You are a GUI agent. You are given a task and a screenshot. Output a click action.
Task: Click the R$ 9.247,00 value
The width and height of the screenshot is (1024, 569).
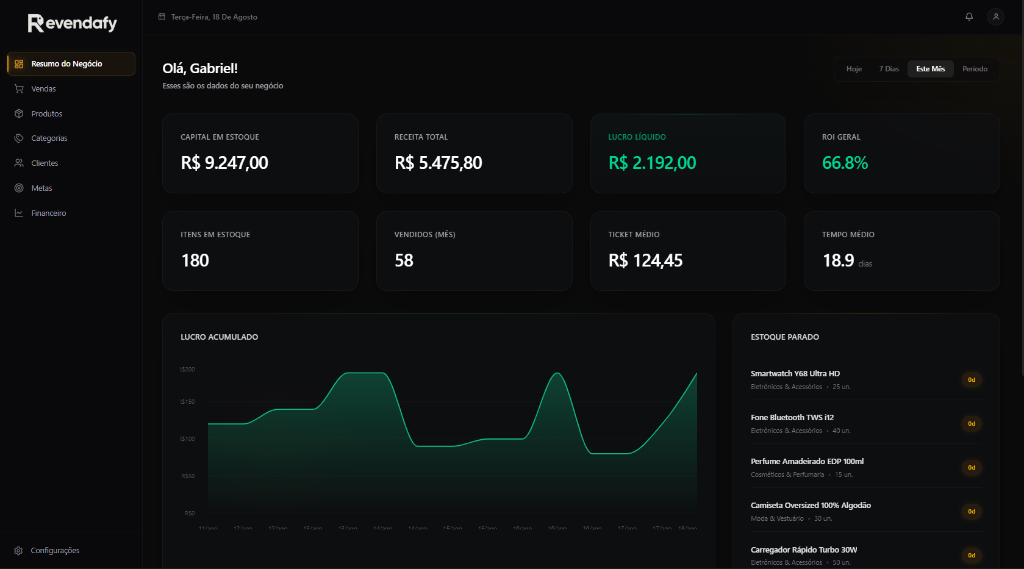224,163
